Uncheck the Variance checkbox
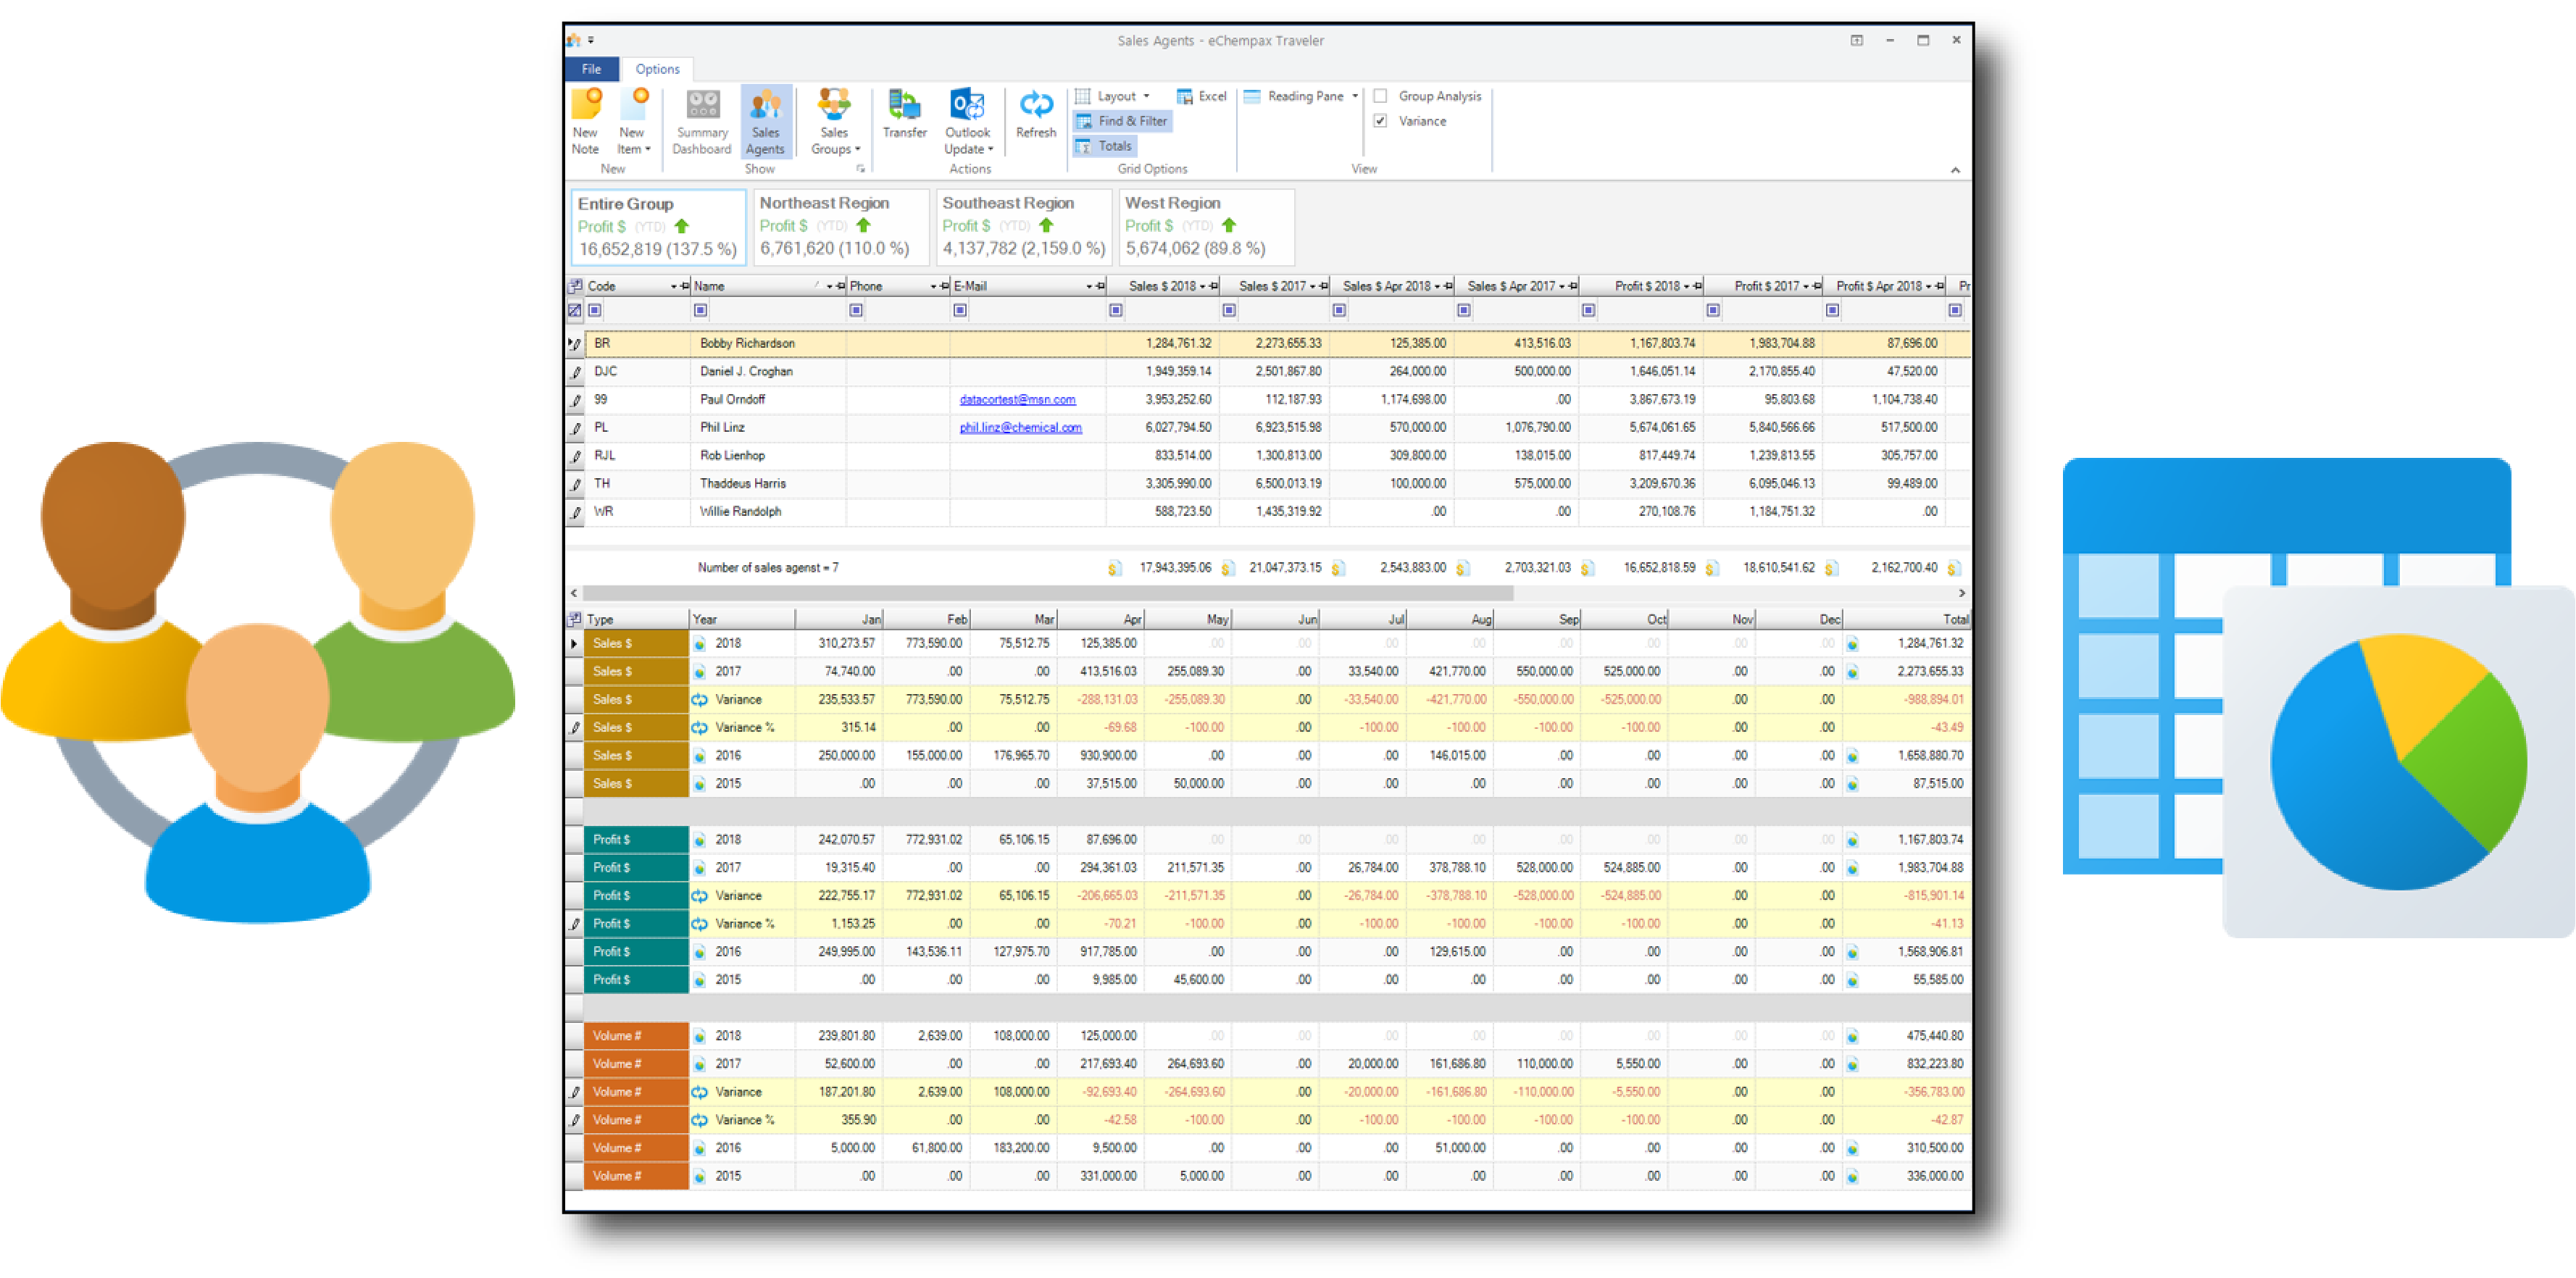Image resolution: width=2576 pixels, height=1278 pixels. coord(1380,121)
